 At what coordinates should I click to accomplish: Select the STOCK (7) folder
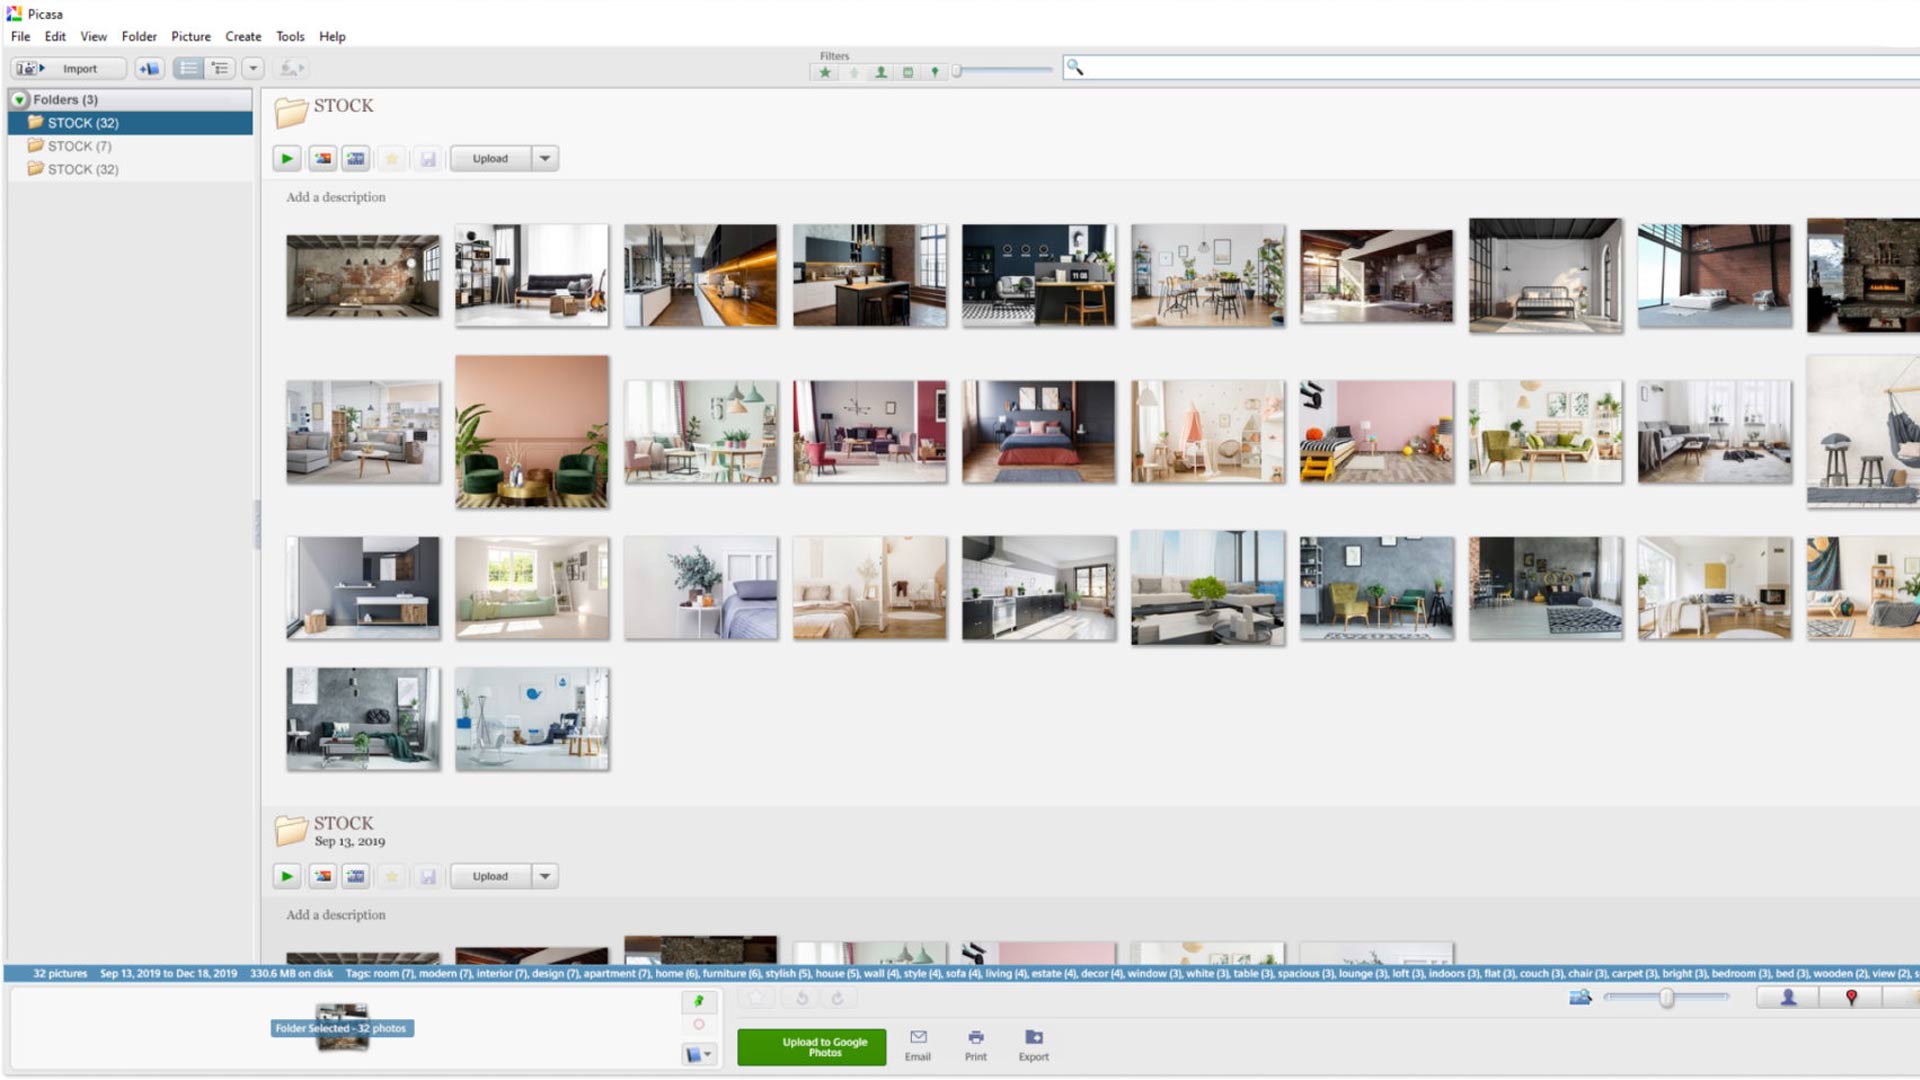click(x=130, y=146)
